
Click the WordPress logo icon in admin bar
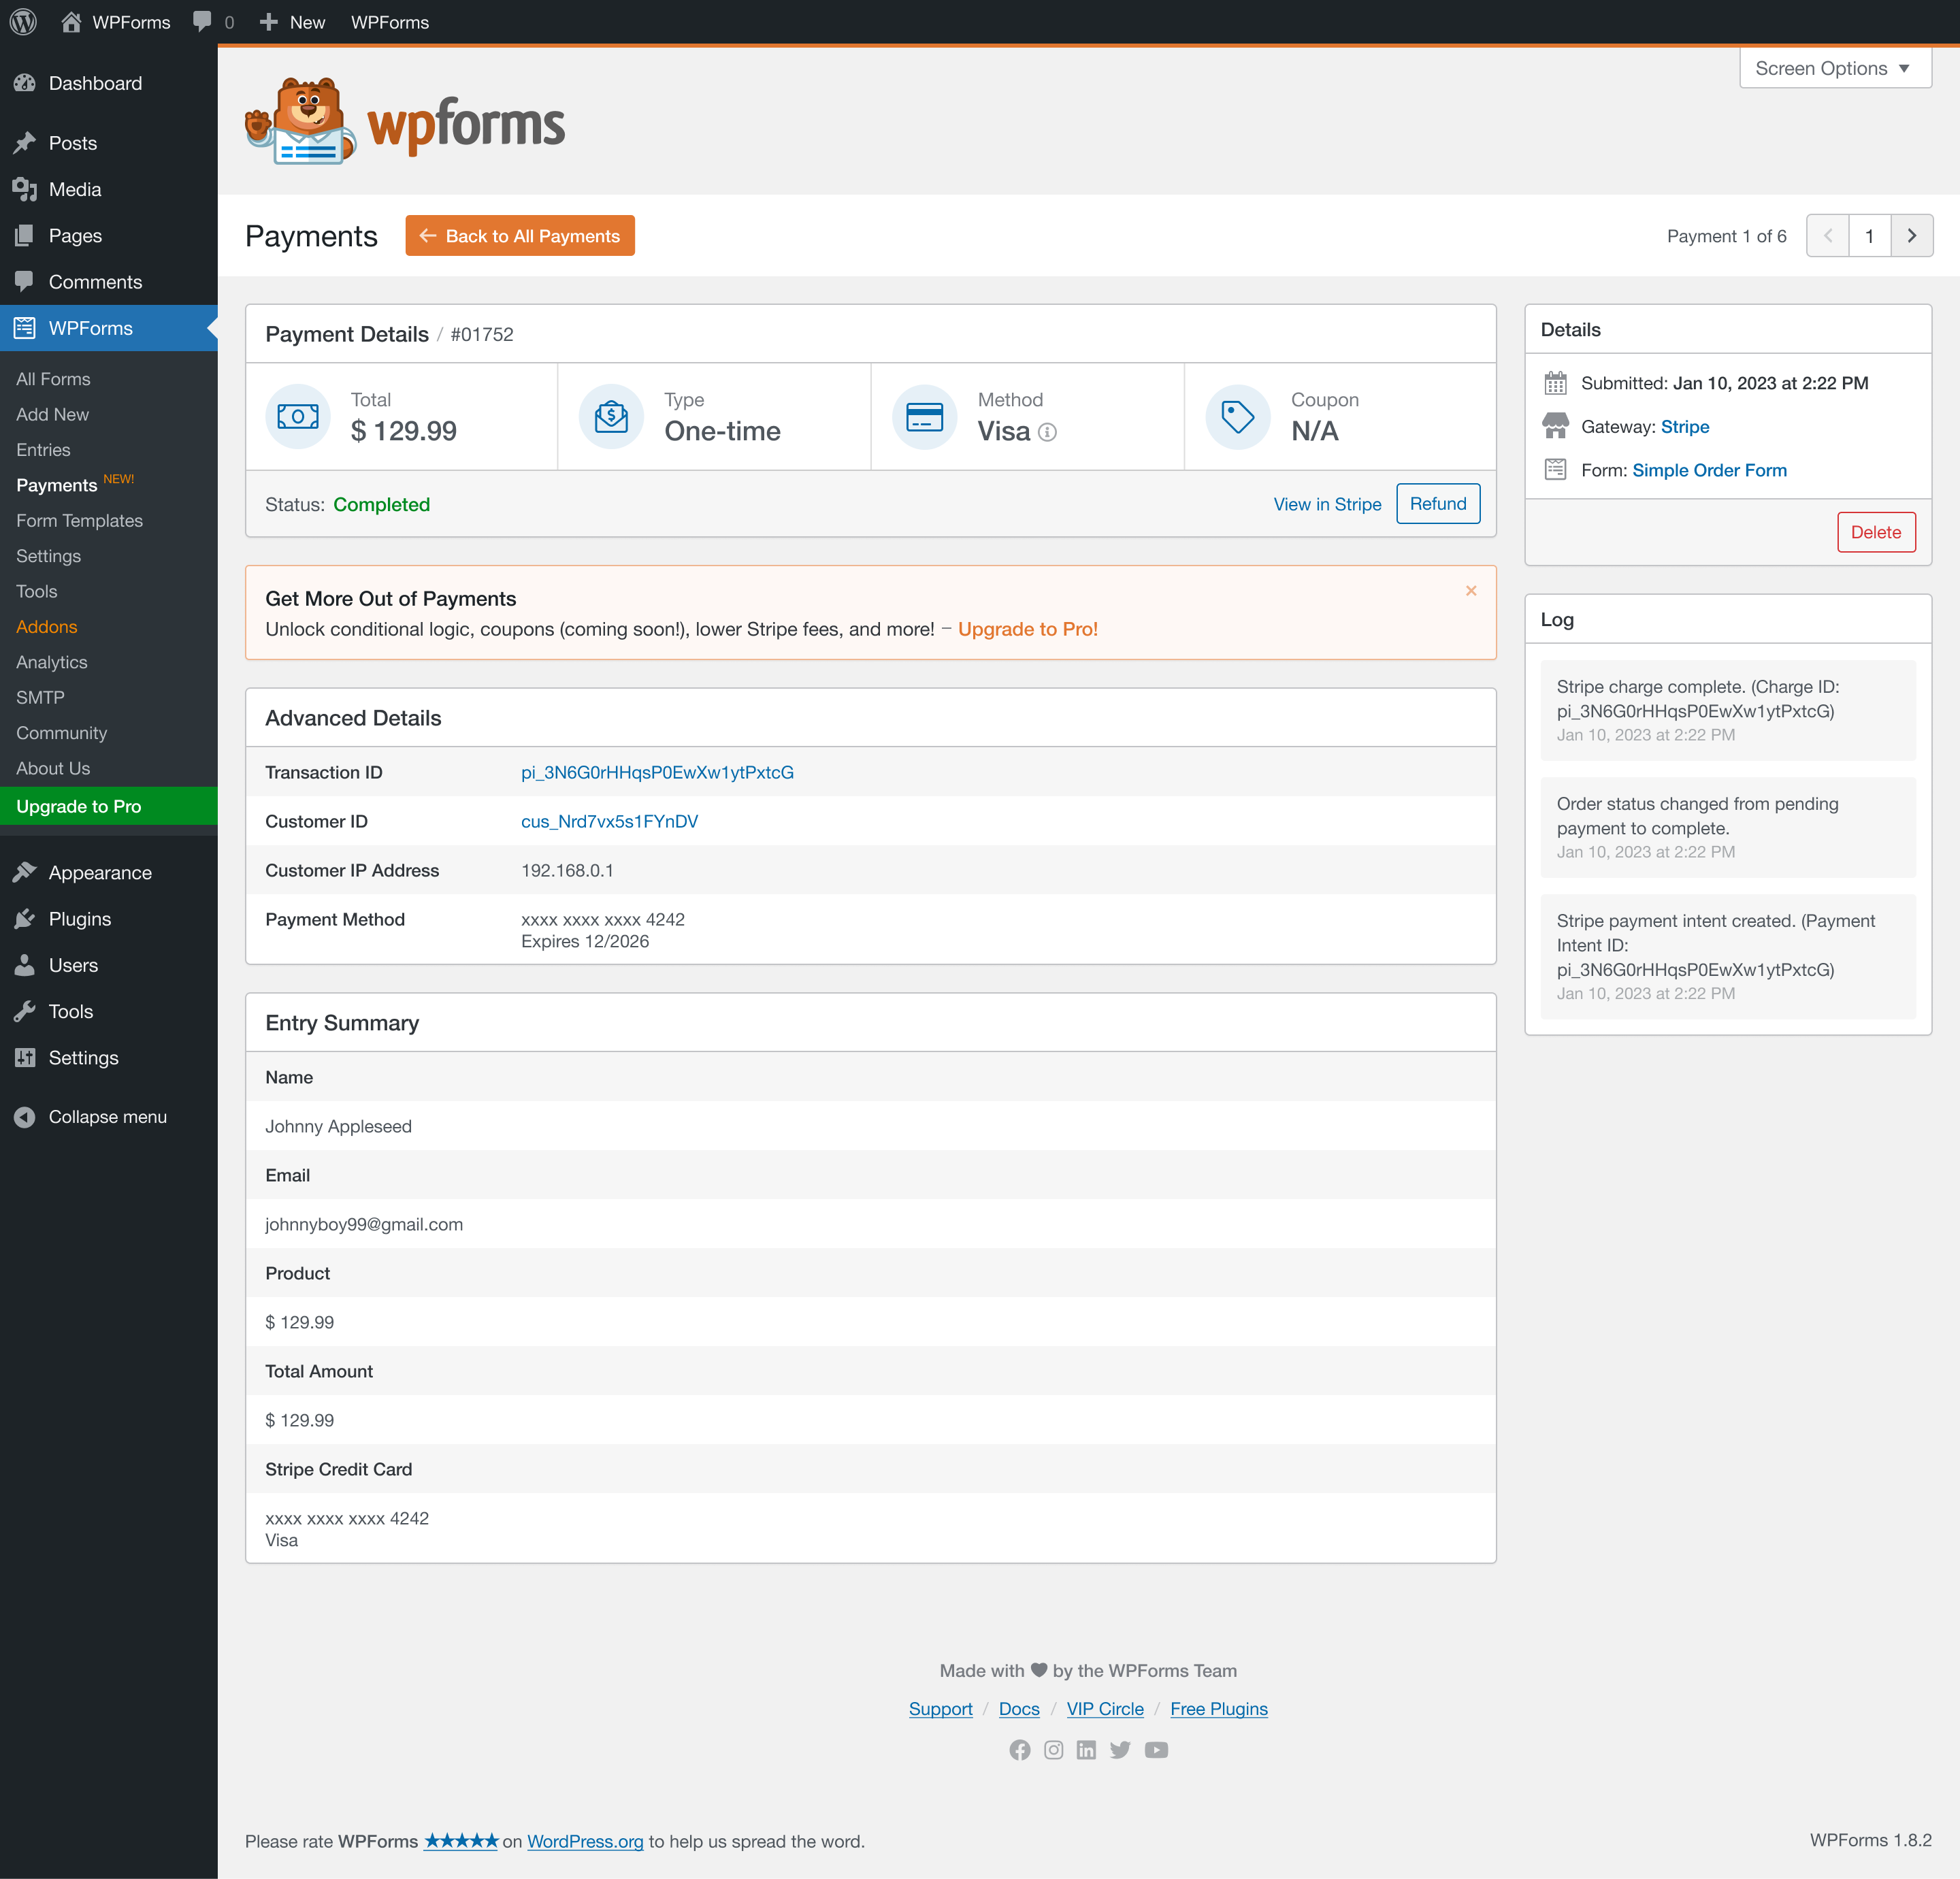pyautogui.click(x=23, y=22)
